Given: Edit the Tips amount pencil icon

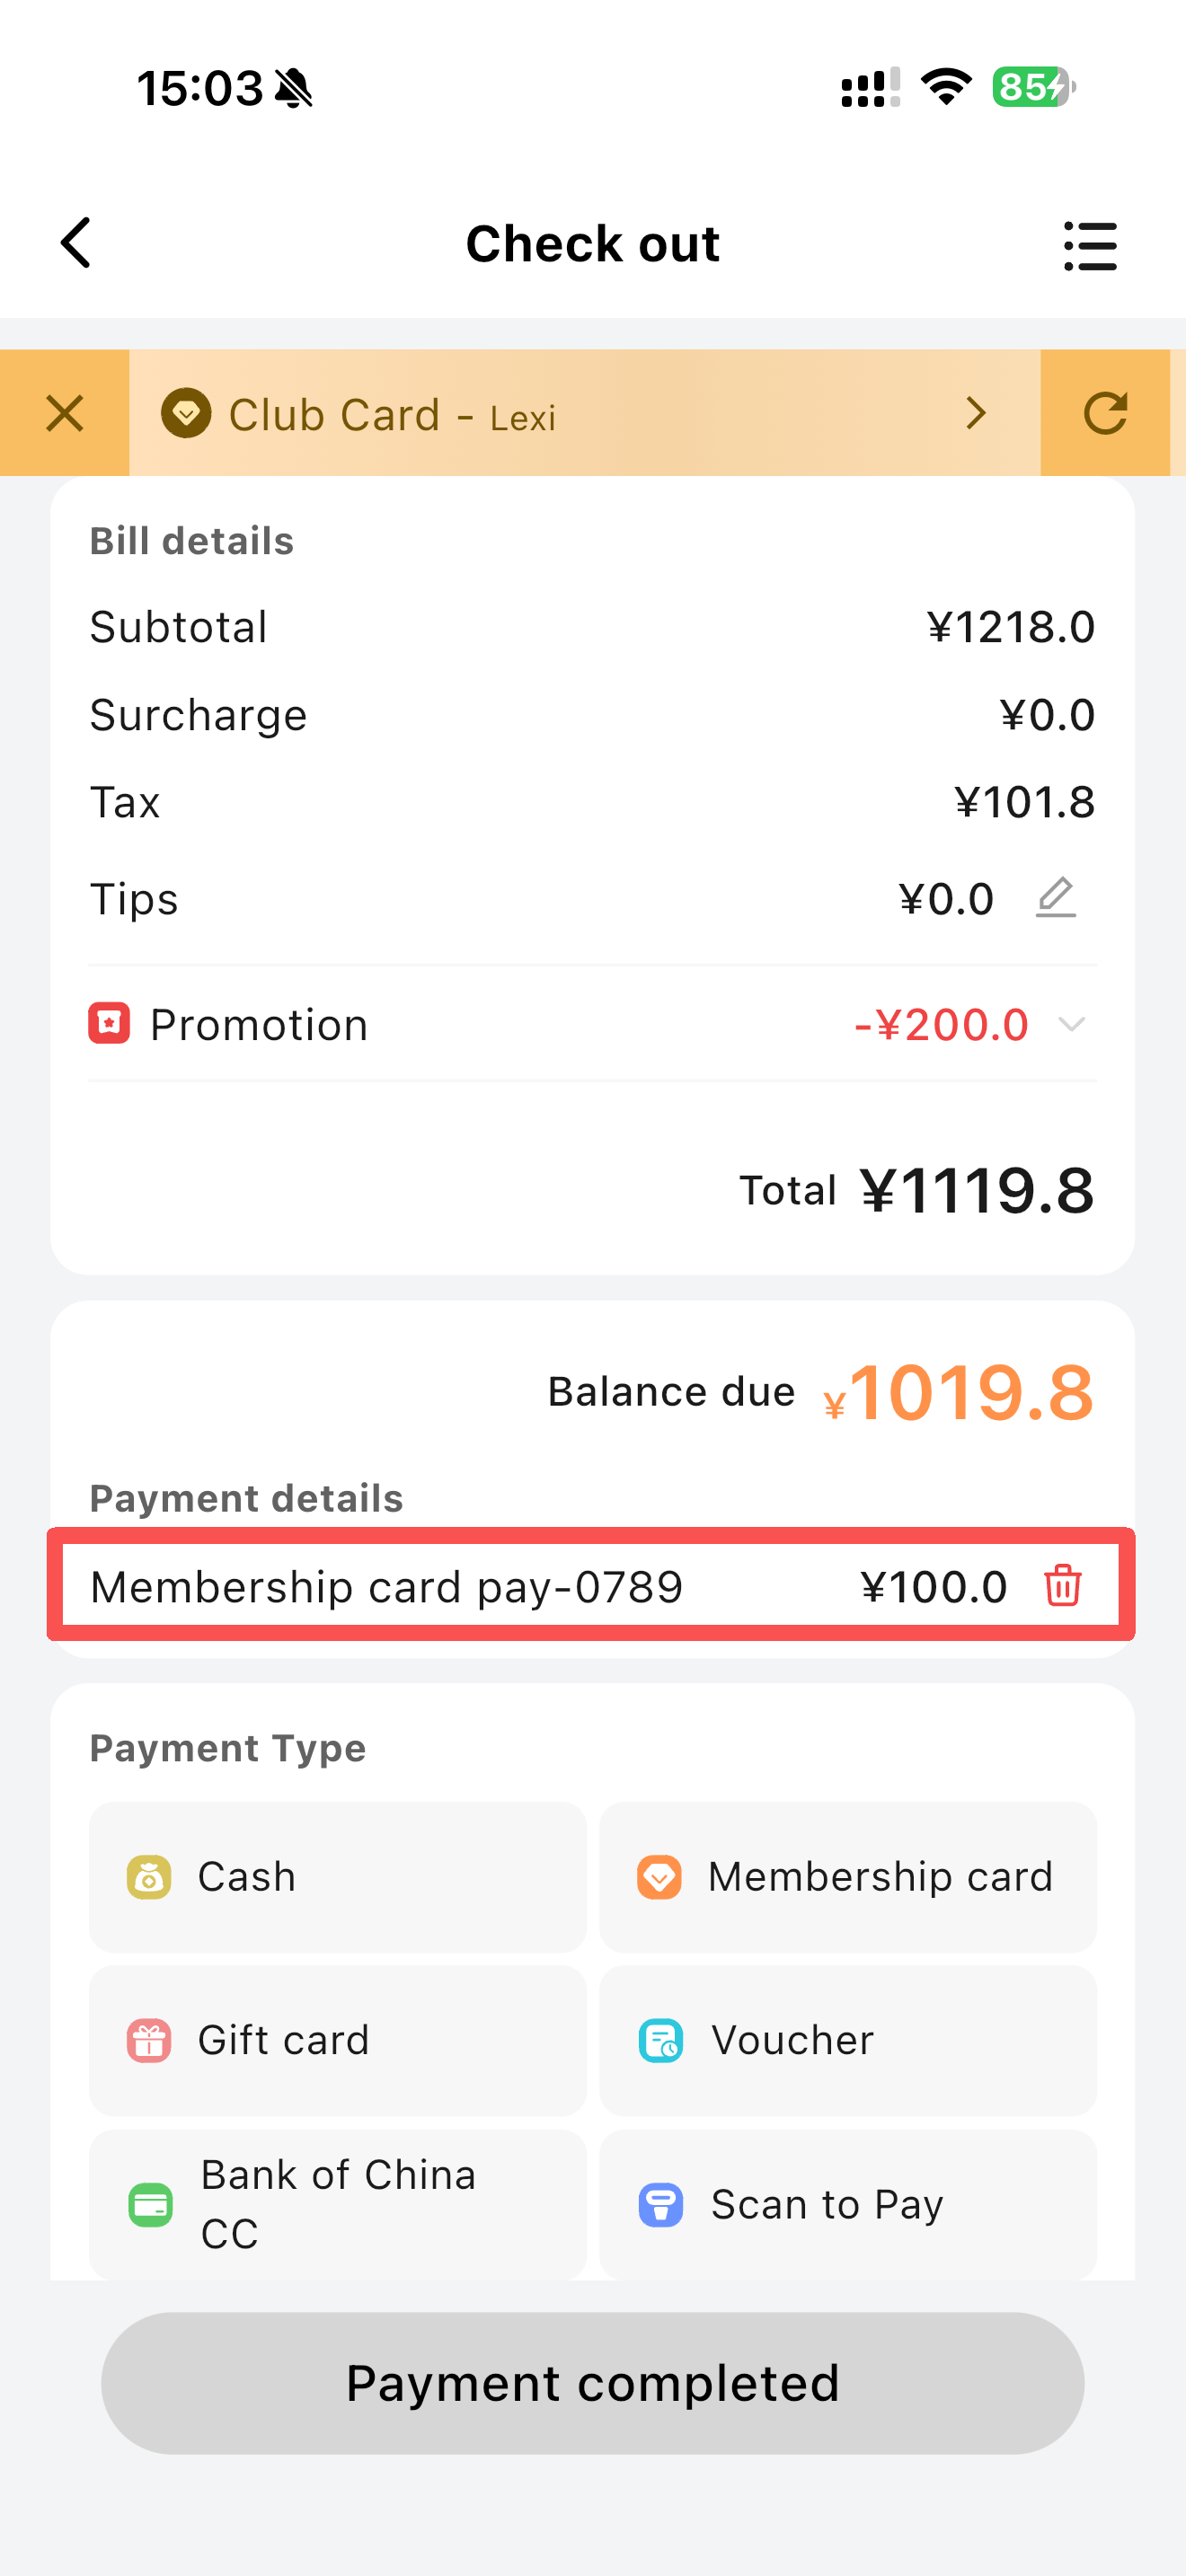Looking at the screenshot, I should pyautogui.click(x=1055, y=898).
